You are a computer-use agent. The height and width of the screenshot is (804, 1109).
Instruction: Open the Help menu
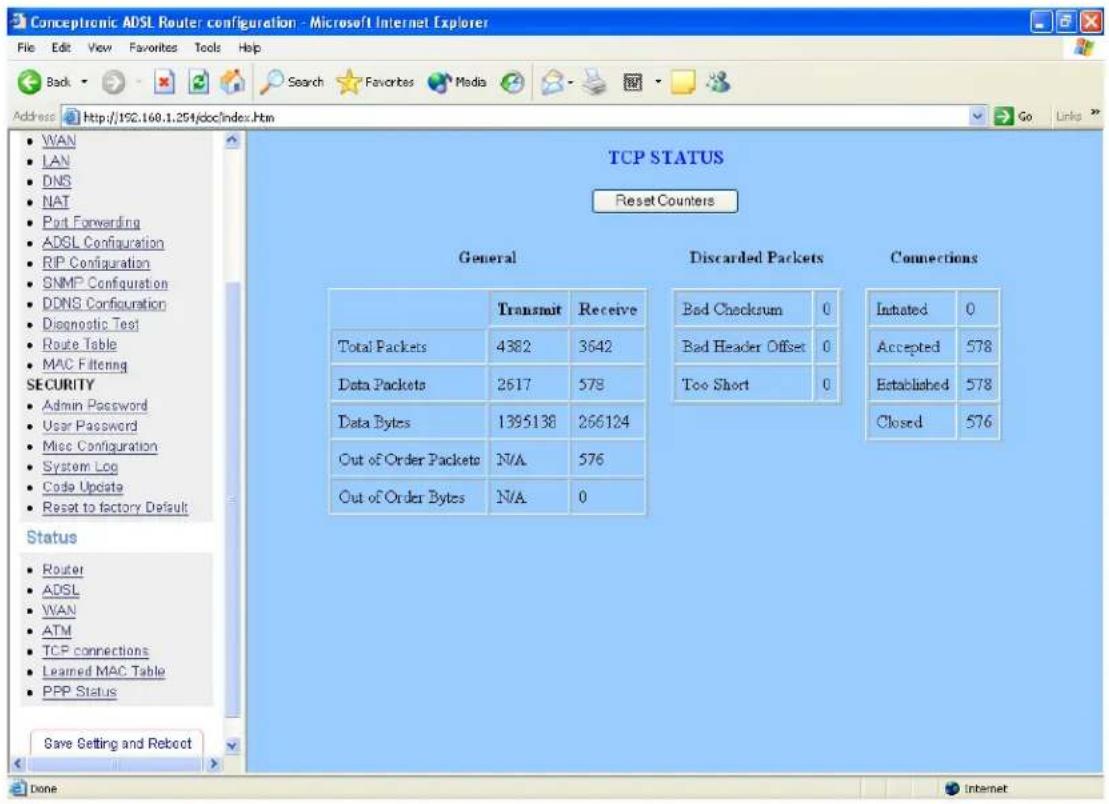click(x=249, y=47)
